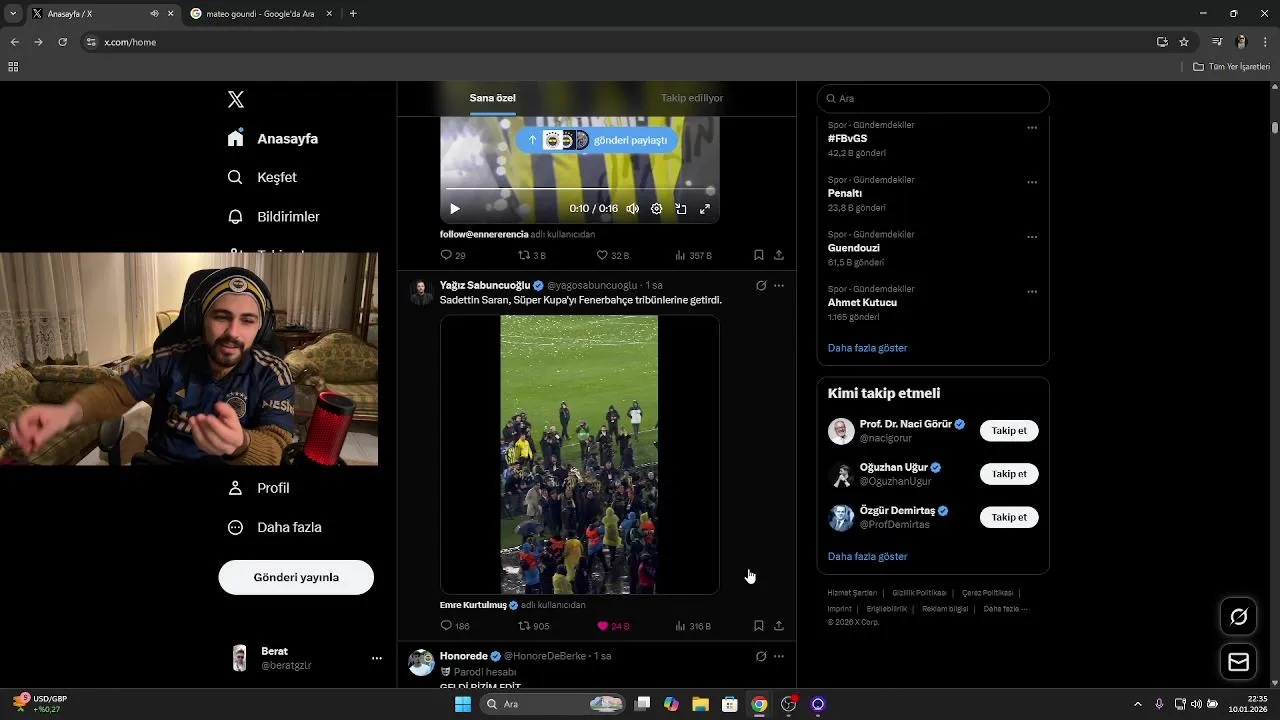
Task: Open File Explorer from taskbar
Action: coord(700,704)
